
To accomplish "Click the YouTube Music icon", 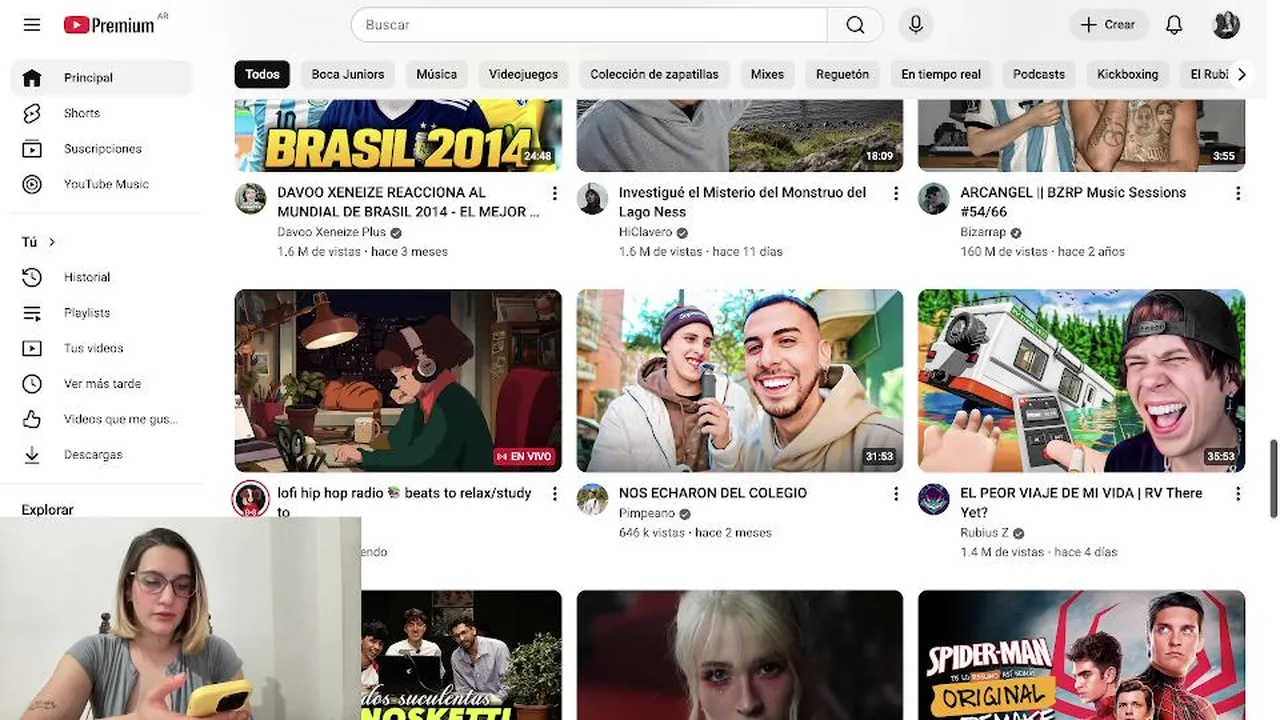I will tap(32, 184).
